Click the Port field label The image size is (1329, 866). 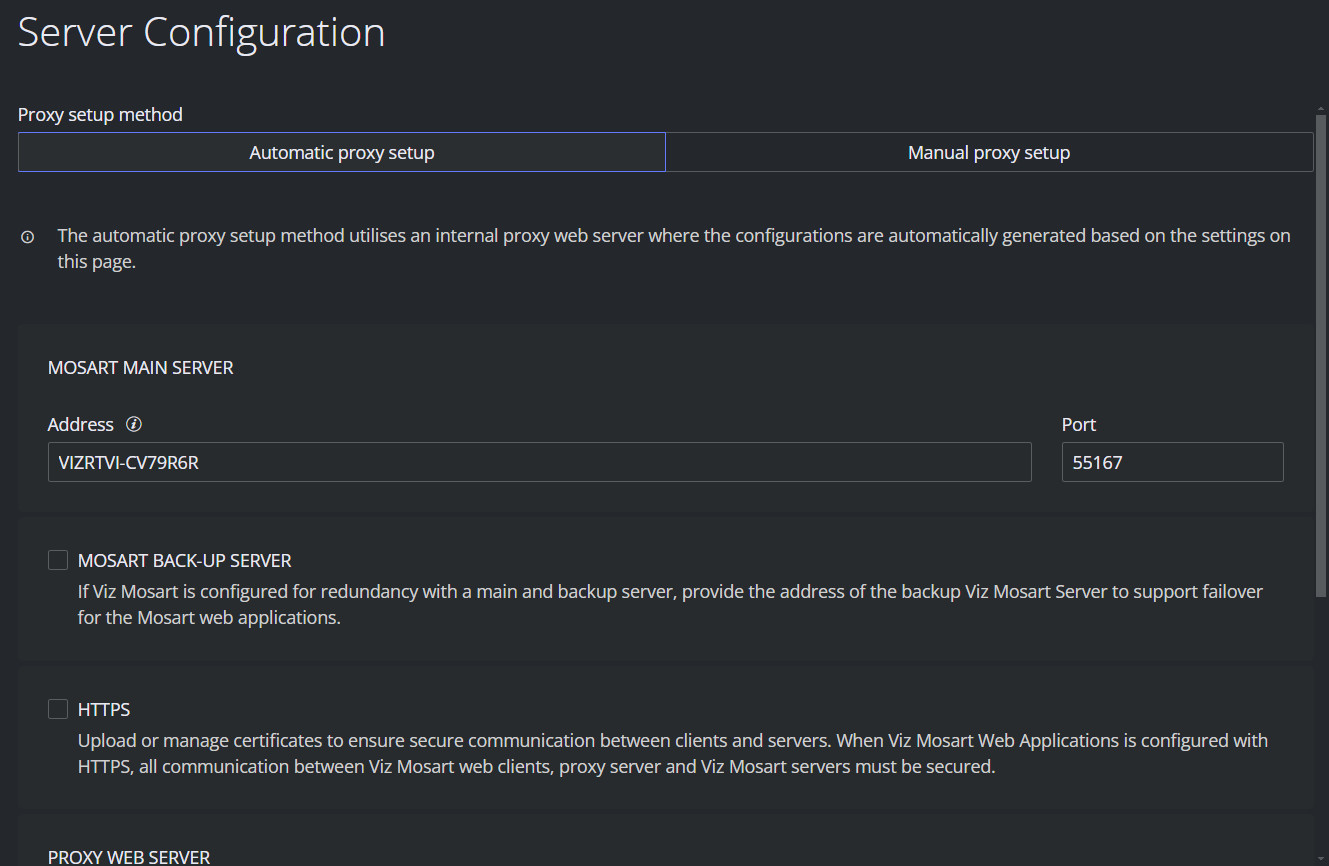tap(1079, 425)
